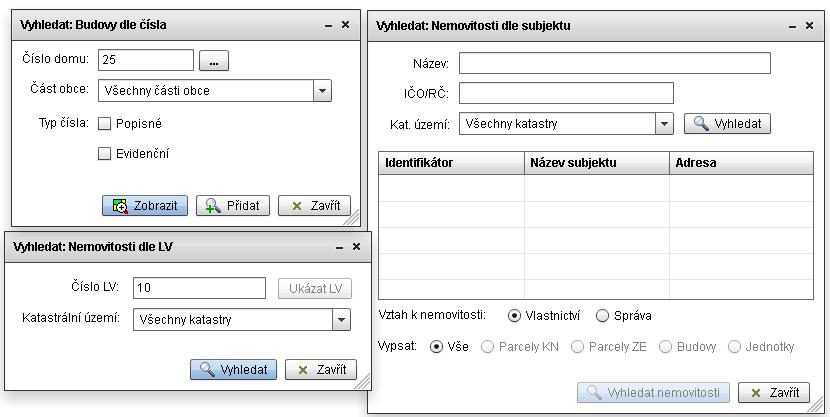This screenshot has width=830, height=417.
Task: Open Kat. území dropdown in subjektu window
Action: point(664,124)
